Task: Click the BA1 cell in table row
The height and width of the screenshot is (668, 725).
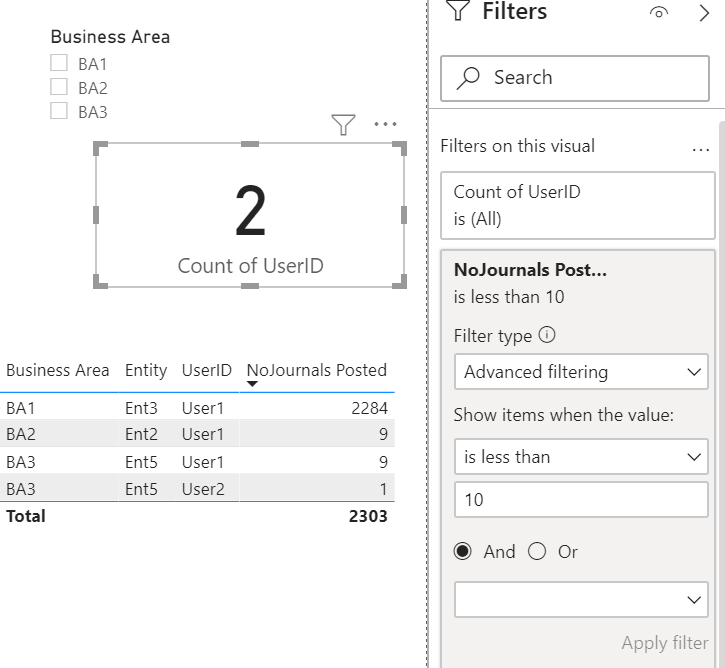Action: click(x=20, y=408)
